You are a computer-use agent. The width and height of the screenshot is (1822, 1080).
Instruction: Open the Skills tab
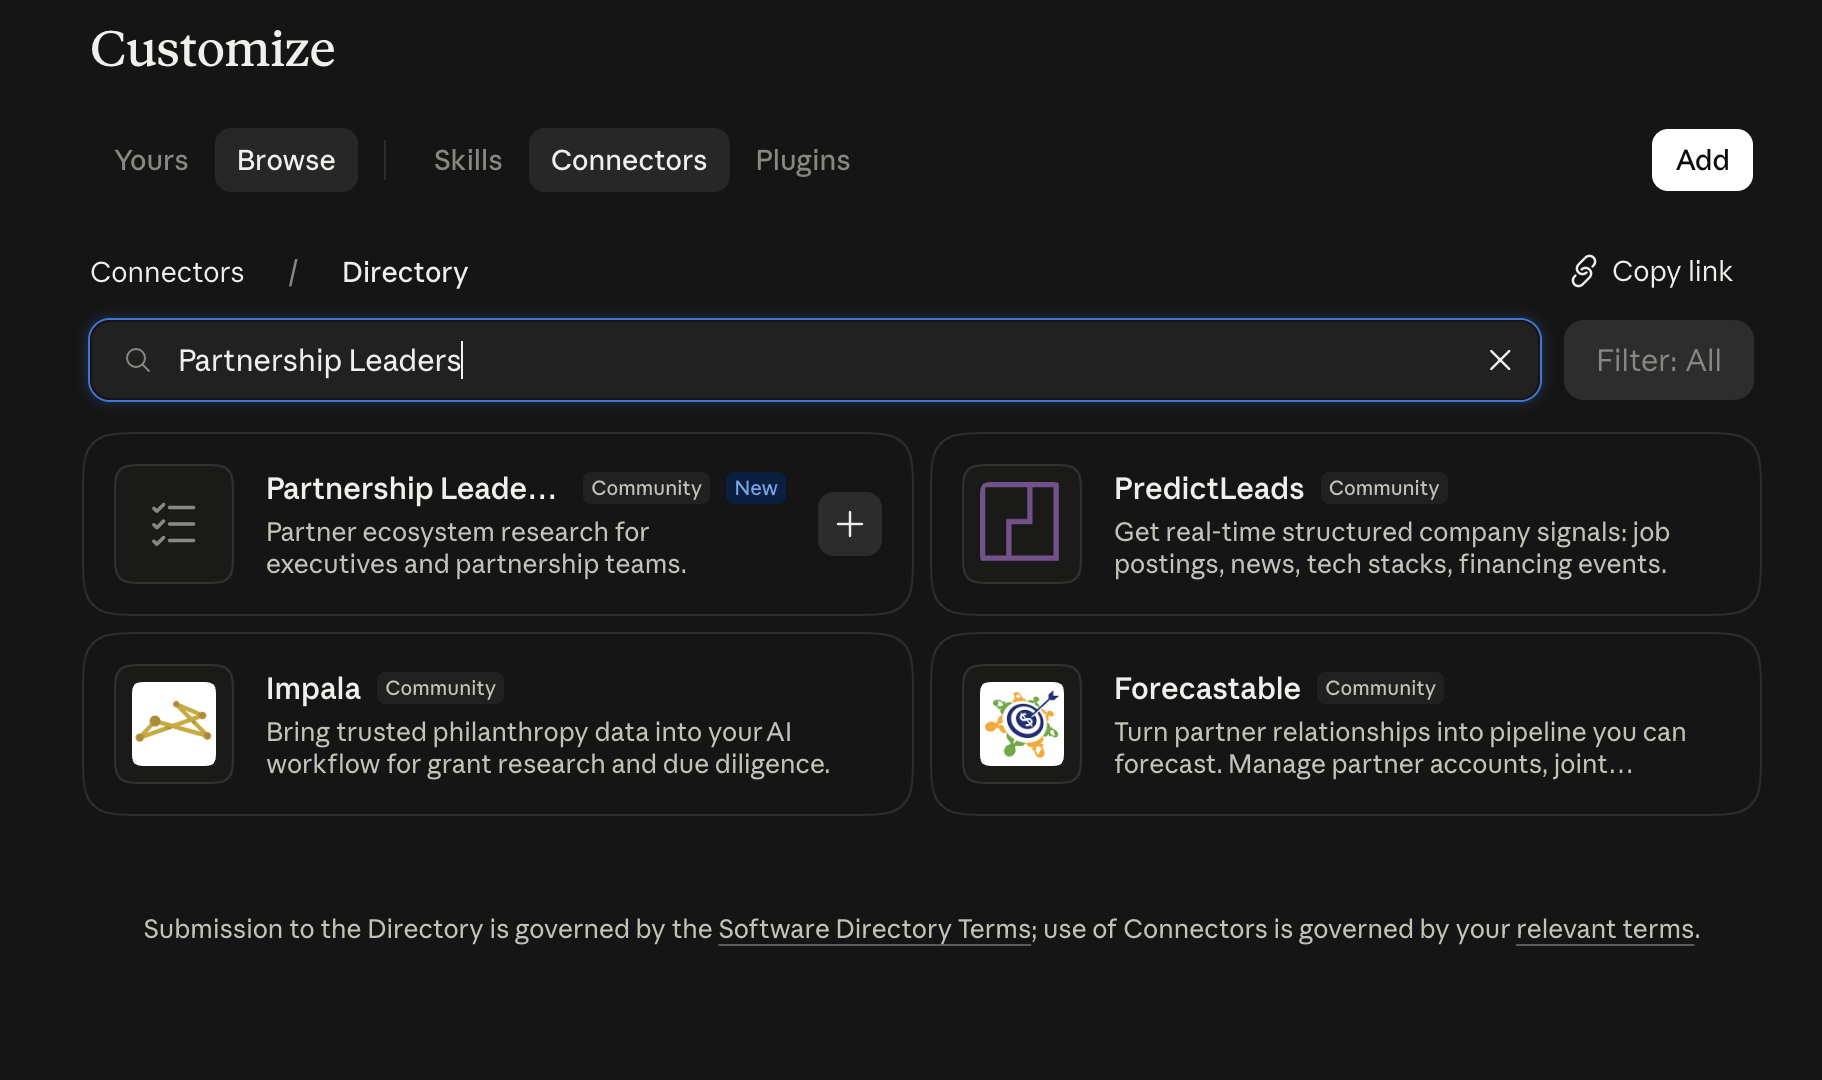point(468,160)
